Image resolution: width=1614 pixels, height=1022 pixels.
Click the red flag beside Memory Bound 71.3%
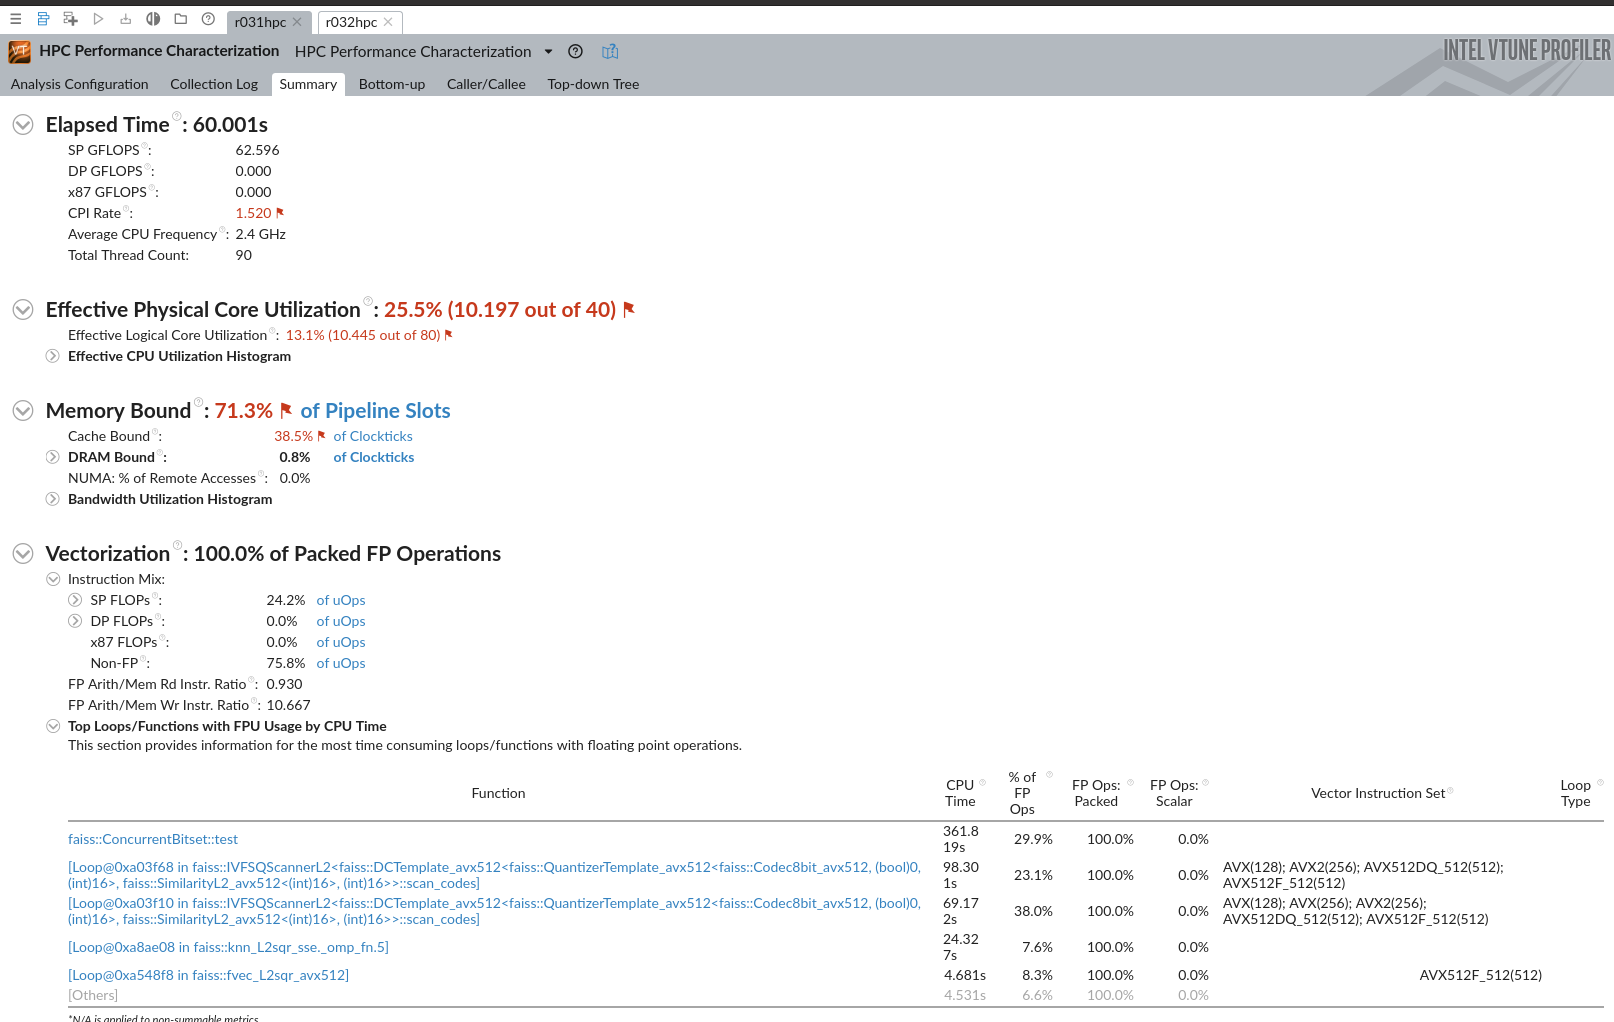pos(286,410)
